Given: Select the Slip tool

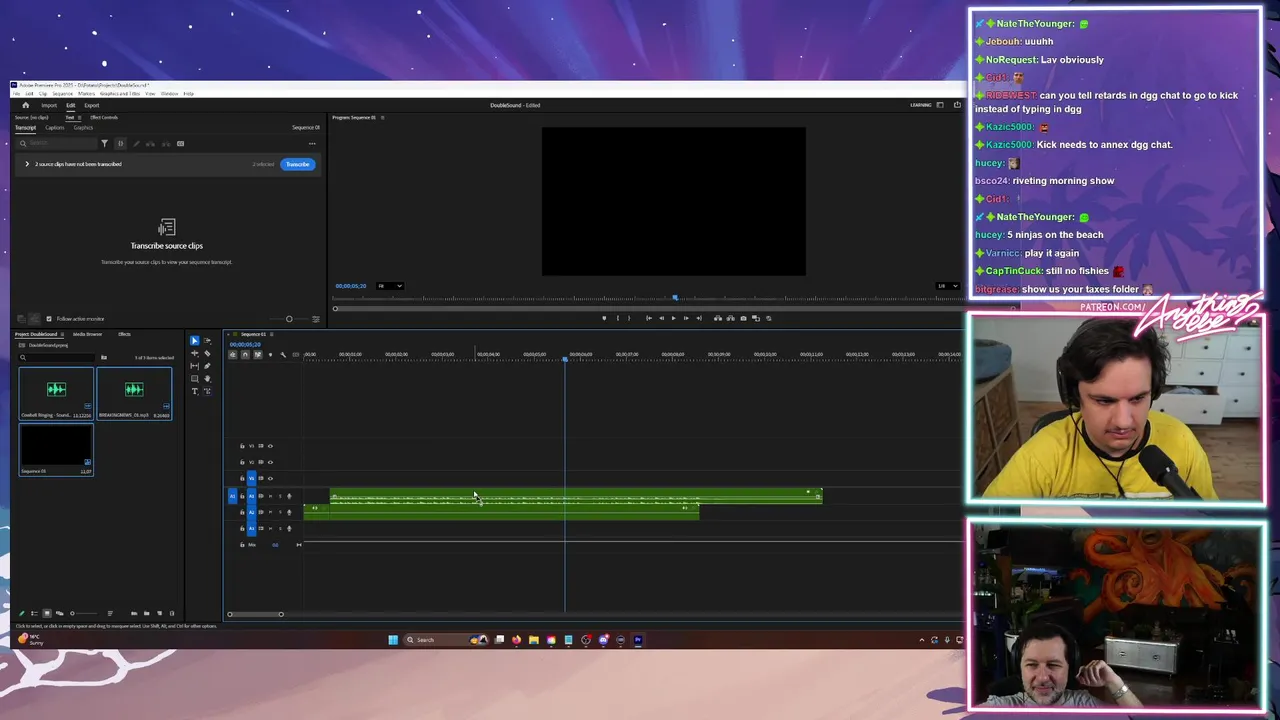Looking at the screenshot, I should click(195, 366).
